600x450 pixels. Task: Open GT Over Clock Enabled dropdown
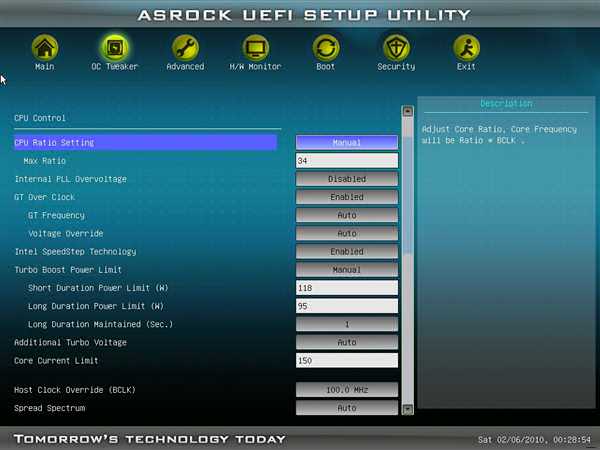pos(347,197)
